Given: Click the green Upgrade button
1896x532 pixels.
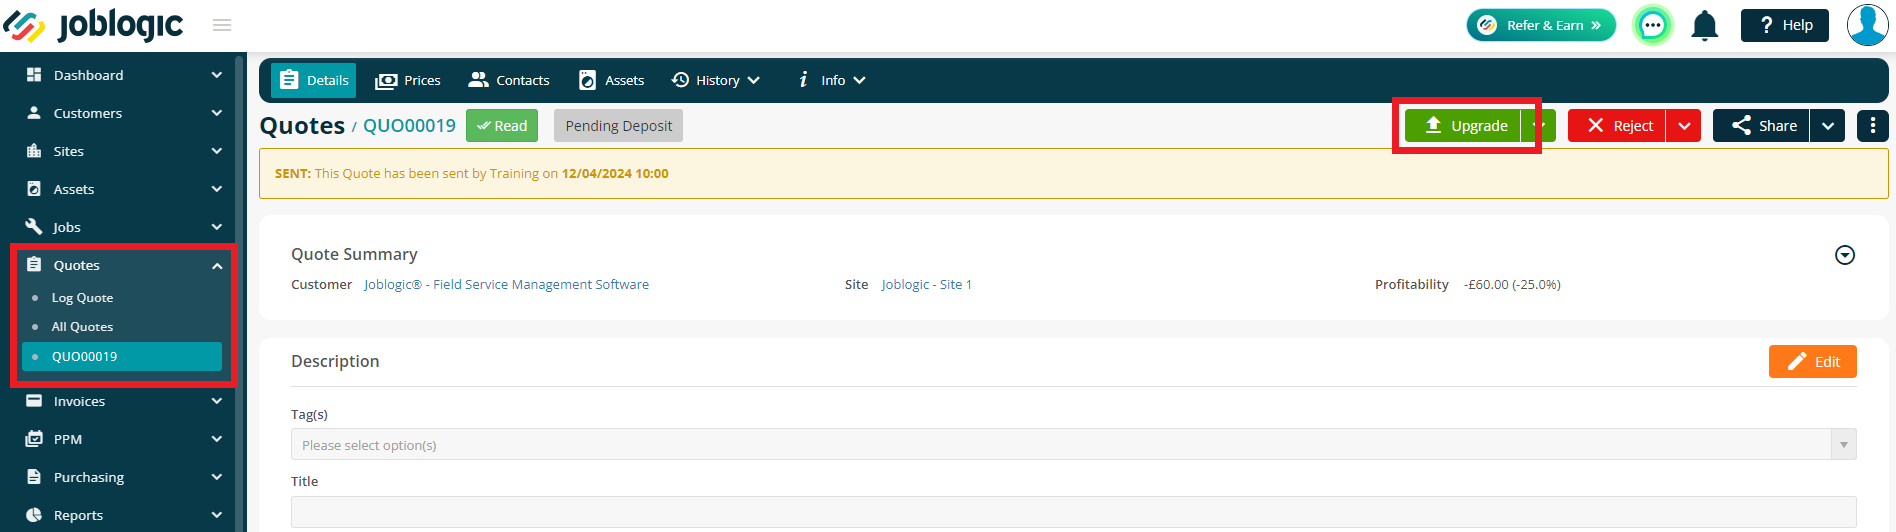Looking at the screenshot, I should pos(1463,126).
